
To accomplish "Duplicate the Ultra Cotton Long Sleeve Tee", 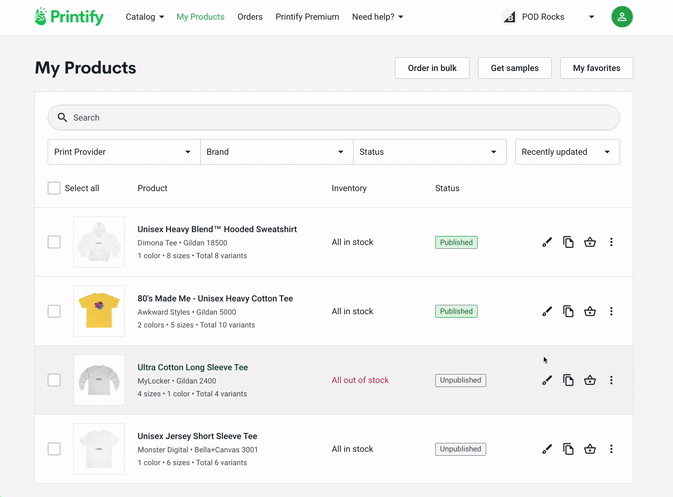I will click(x=568, y=380).
